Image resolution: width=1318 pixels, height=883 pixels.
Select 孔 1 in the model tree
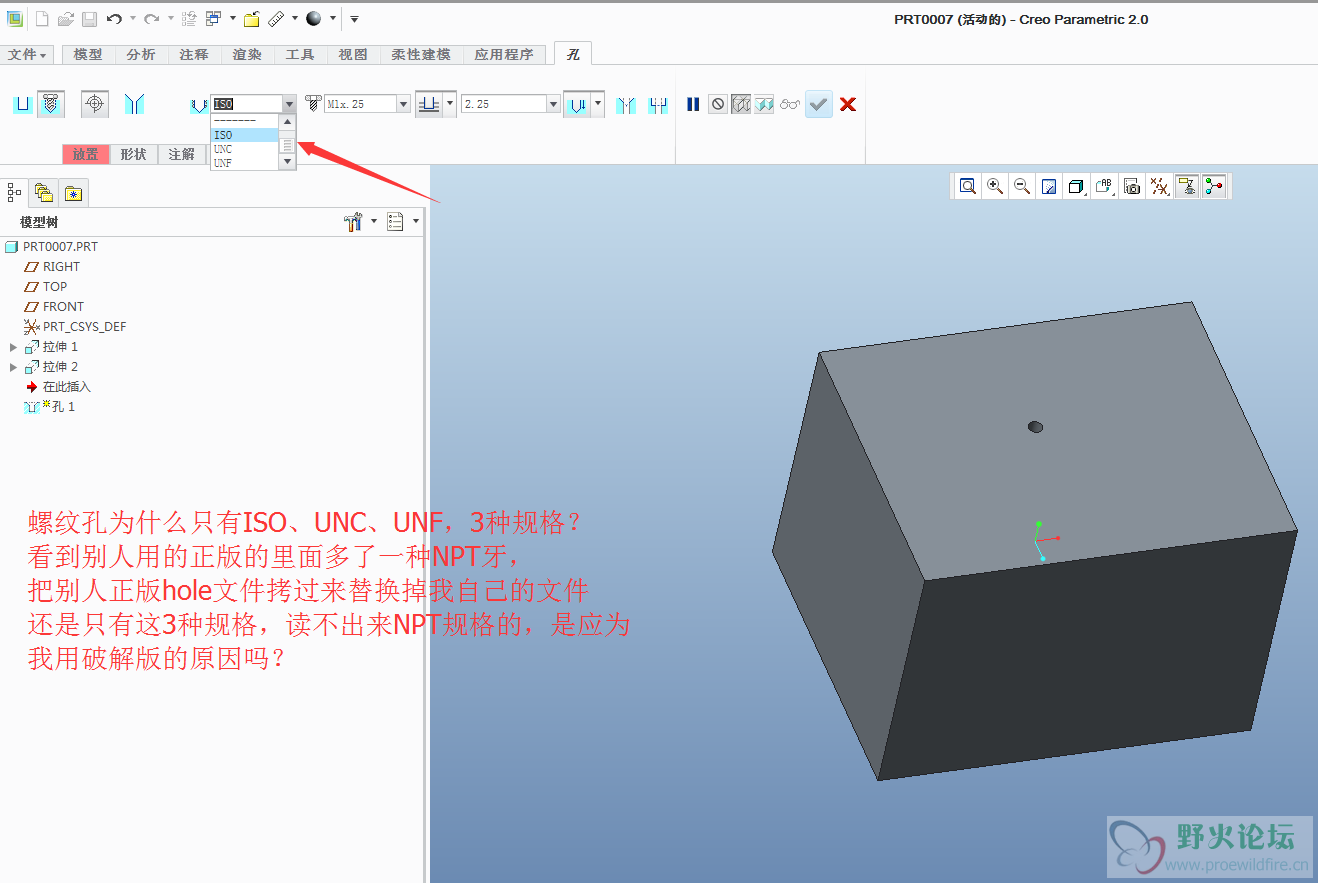[64, 407]
